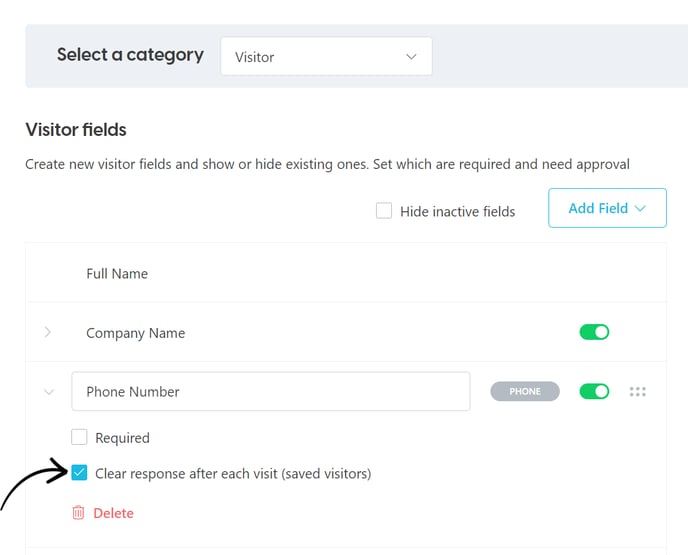Viewport: 688px width, 555px height.
Task: Toggle off the Company Name field switch
Action: [x=594, y=332]
